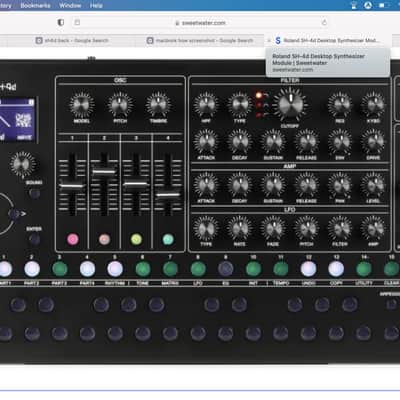Image resolution: width=400 pixels, height=400 pixels.
Task: Click the FILTER section SUSTAIN knob
Action: click(x=273, y=141)
